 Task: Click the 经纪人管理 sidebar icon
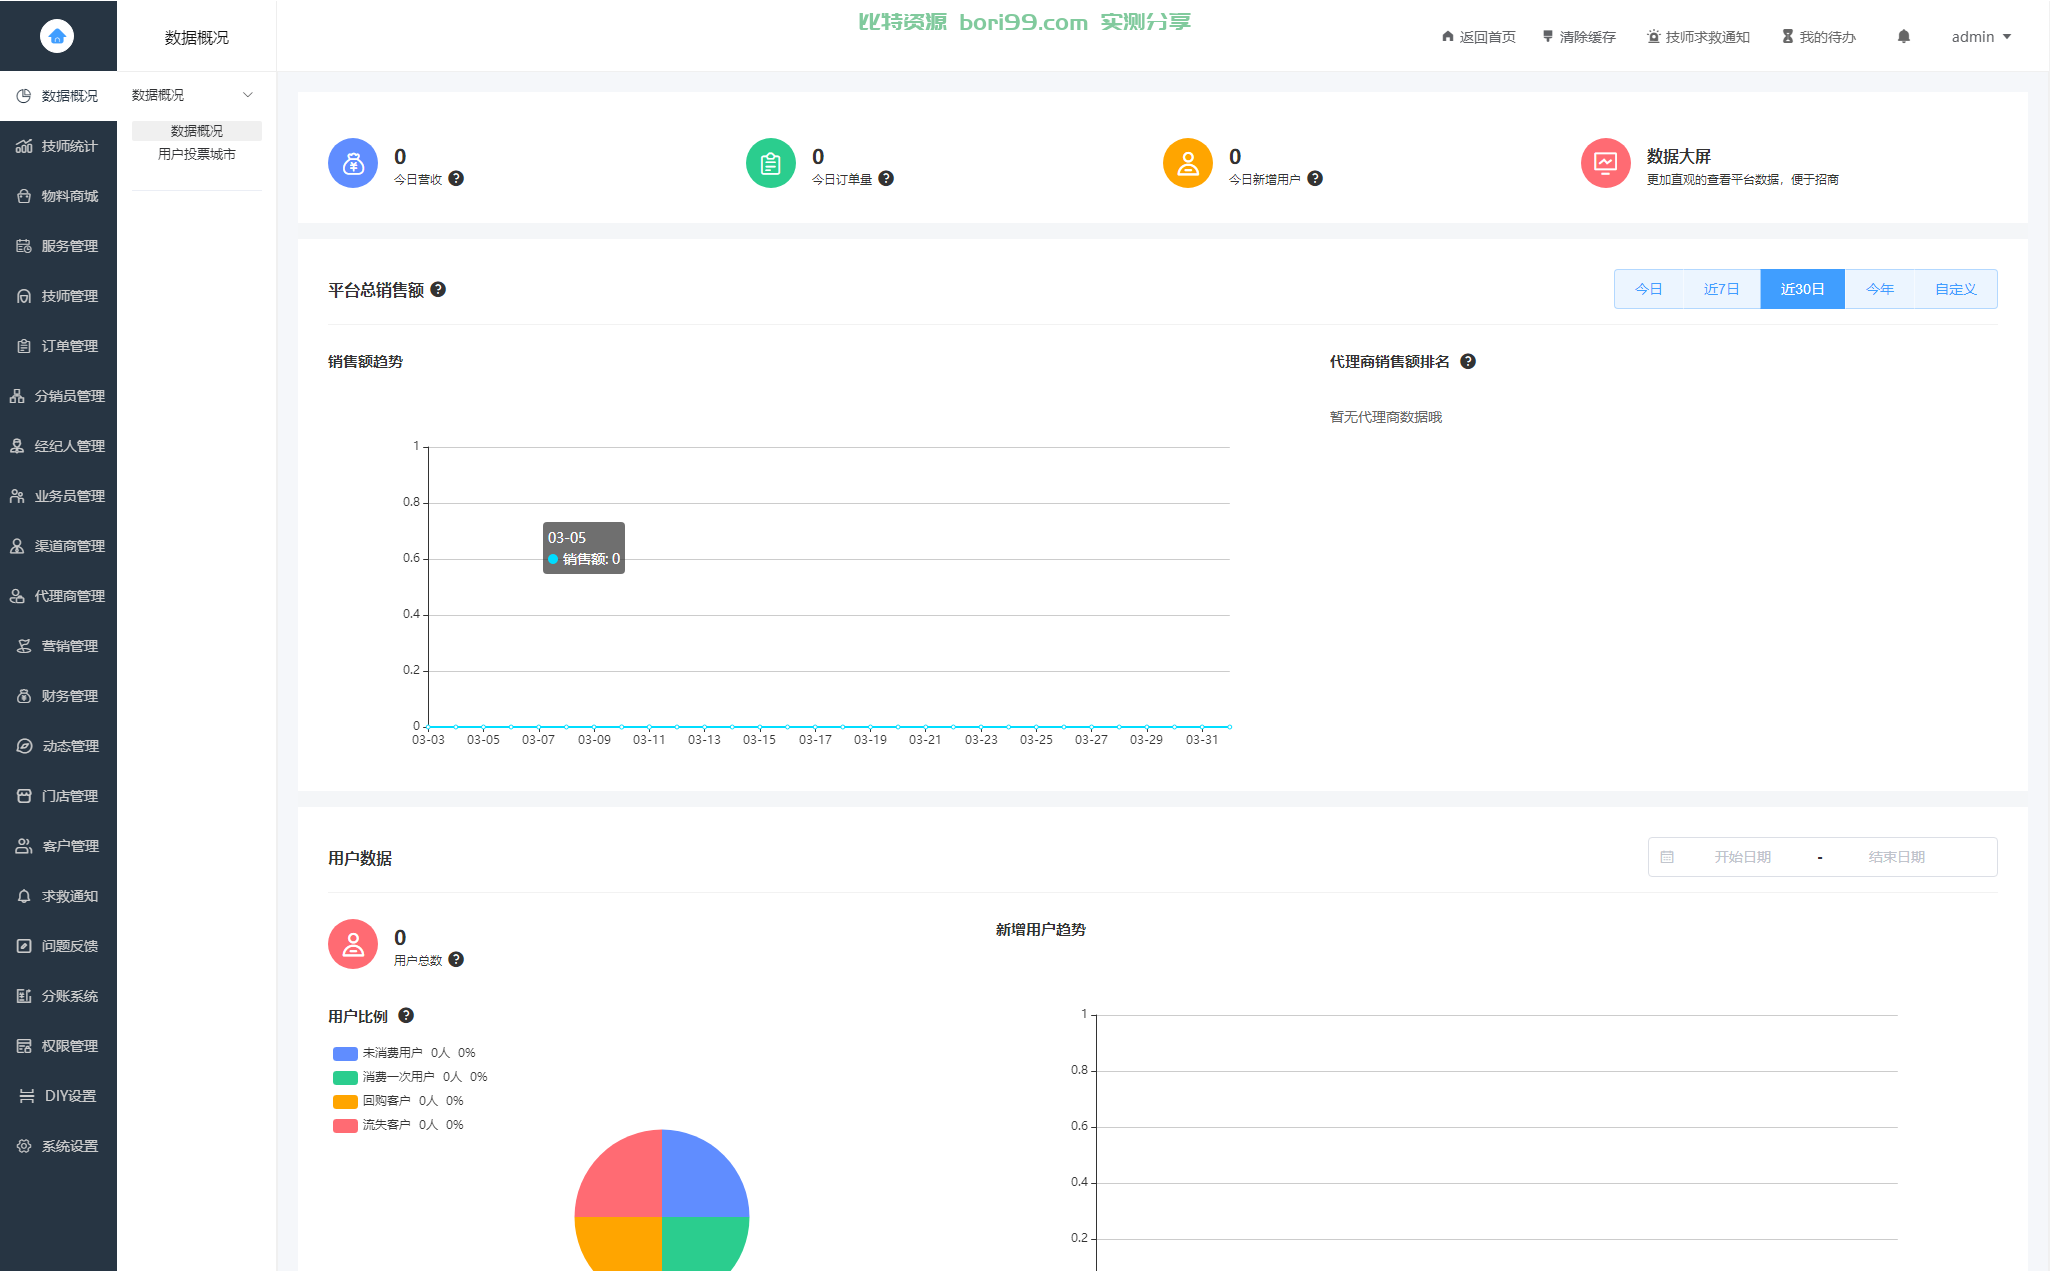(17, 446)
